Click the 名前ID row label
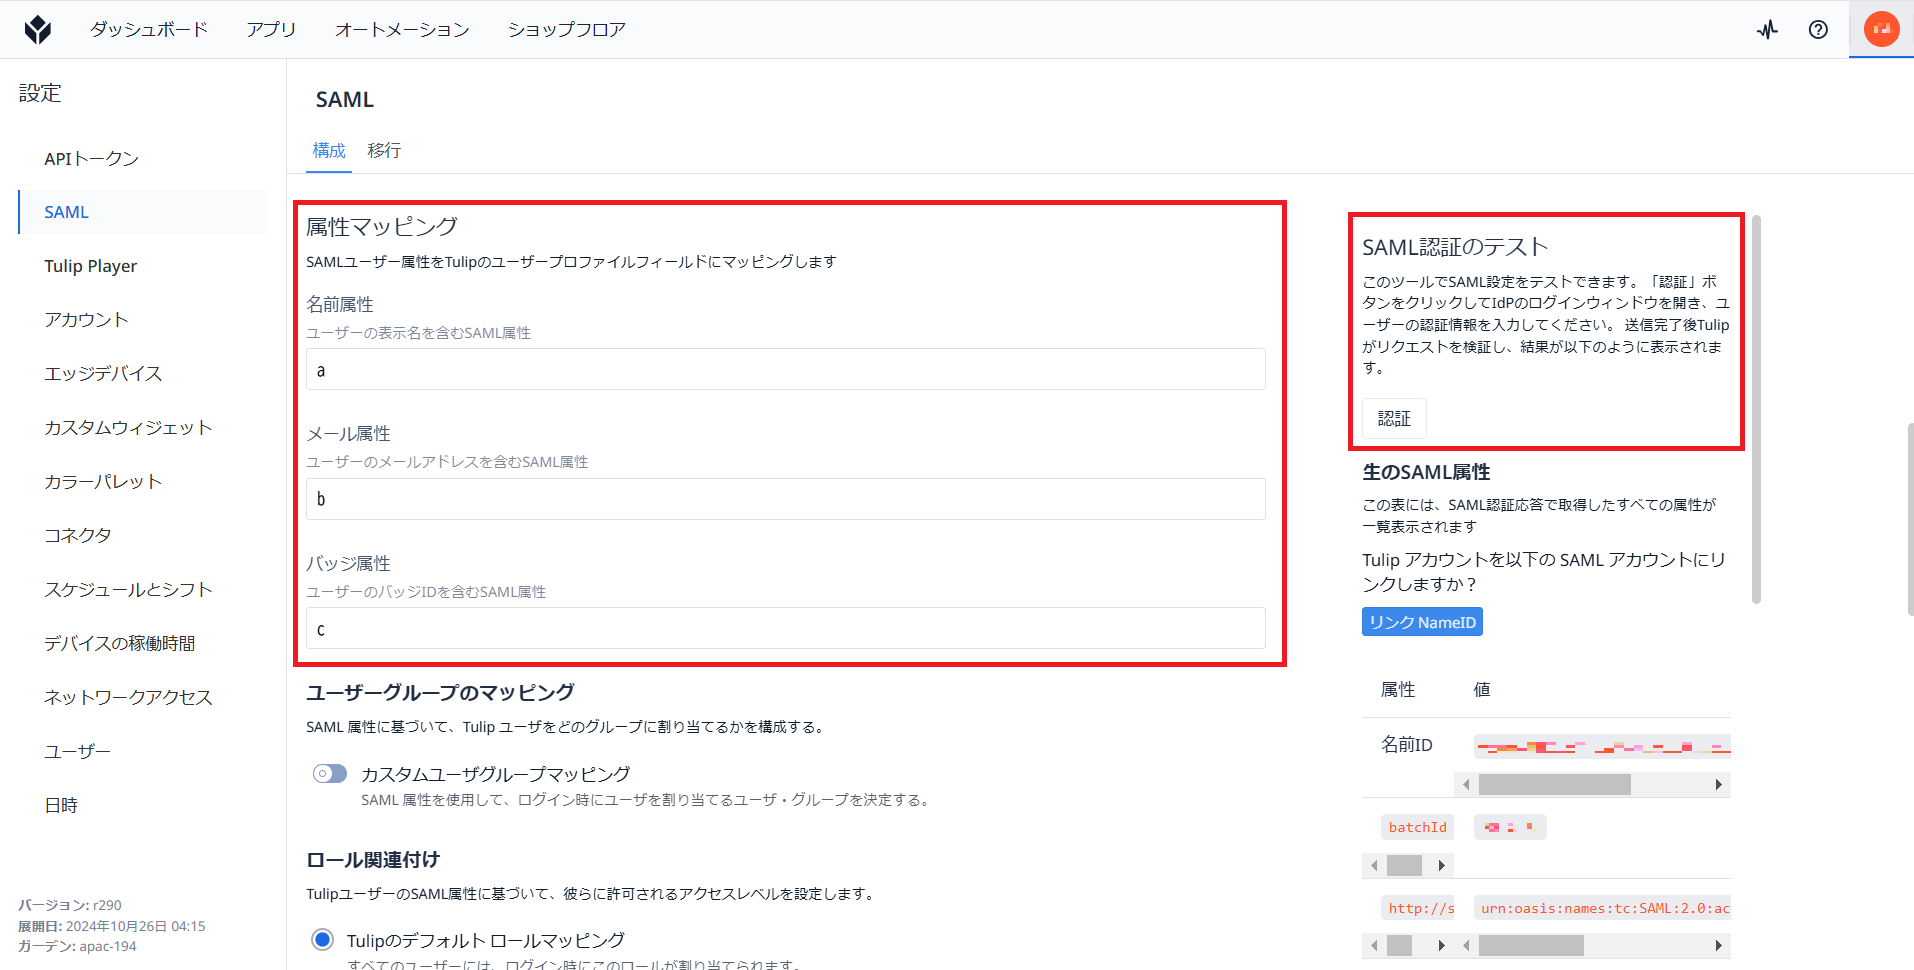This screenshot has height=970, width=1914. (x=1406, y=745)
